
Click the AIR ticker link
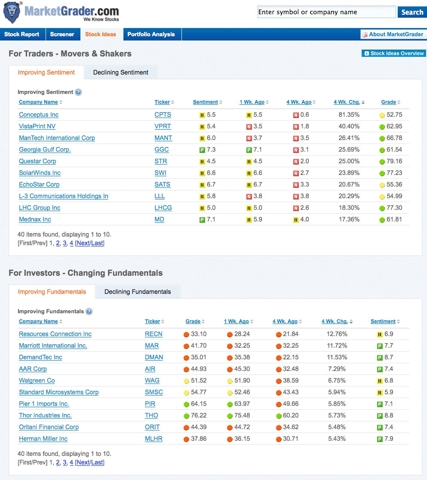pyautogui.click(x=150, y=369)
